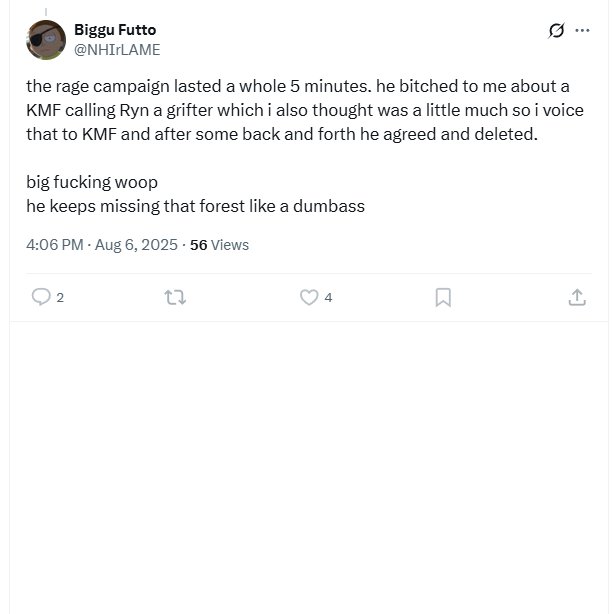Bookmark this post
This screenshot has height=614, width=614.
click(x=443, y=298)
